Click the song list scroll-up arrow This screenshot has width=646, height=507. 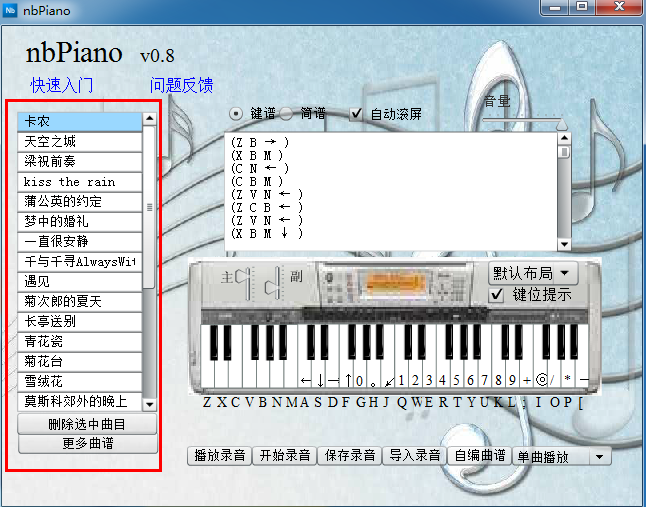coord(149,119)
